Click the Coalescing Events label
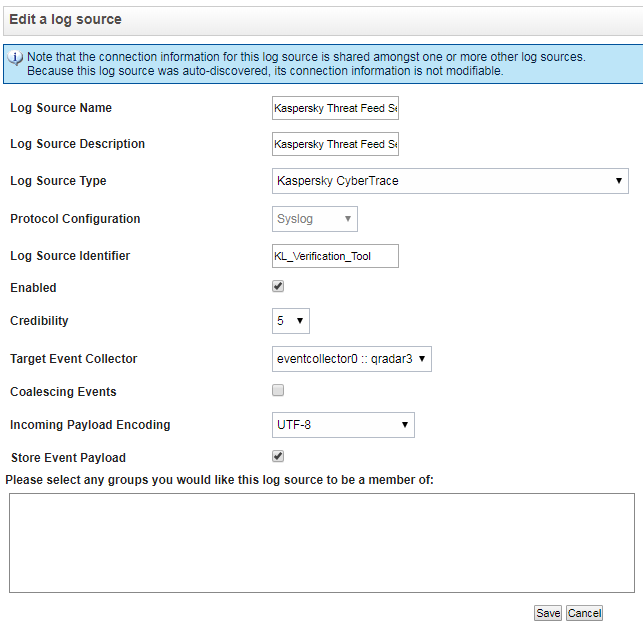Image resolution: width=643 pixels, height=628 pixels. pos(63,392)
